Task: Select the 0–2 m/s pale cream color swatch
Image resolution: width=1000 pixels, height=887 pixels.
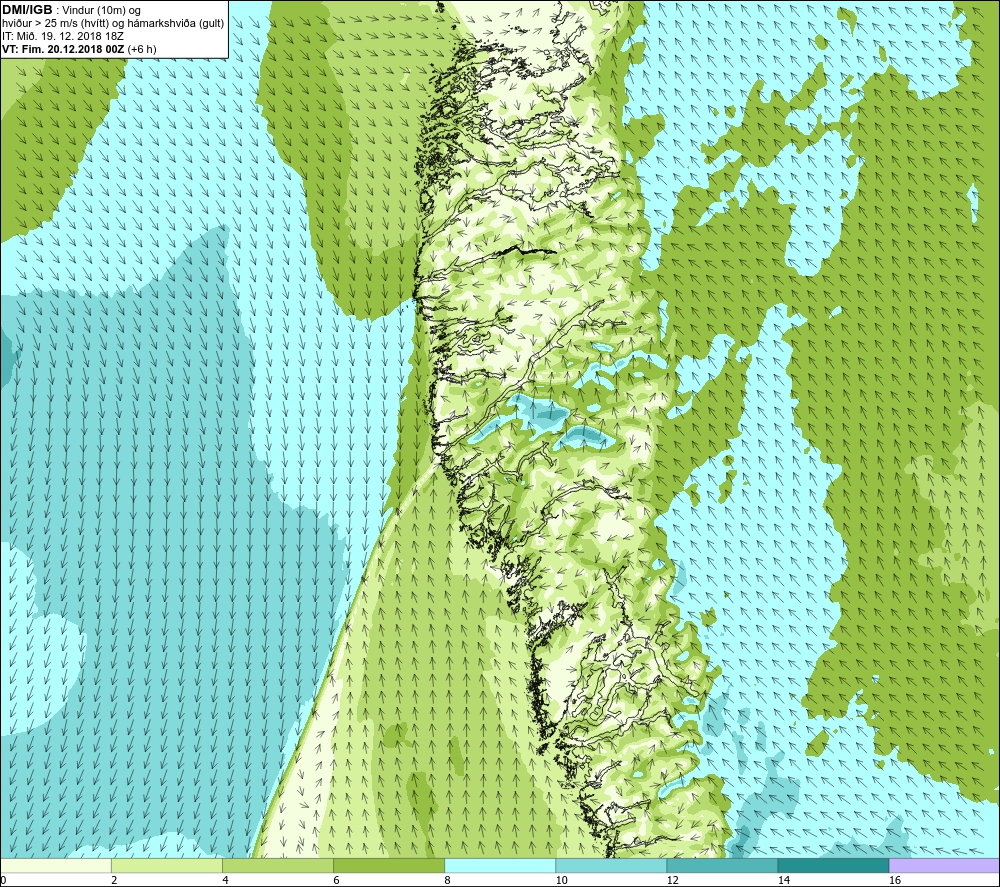Action: (56, 865)
